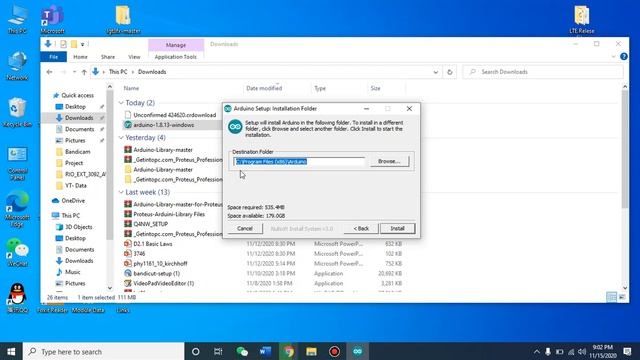Open address bar history dropdown
Image resolution: width=640 pixels, height=360 pixels.
[436, 72]
